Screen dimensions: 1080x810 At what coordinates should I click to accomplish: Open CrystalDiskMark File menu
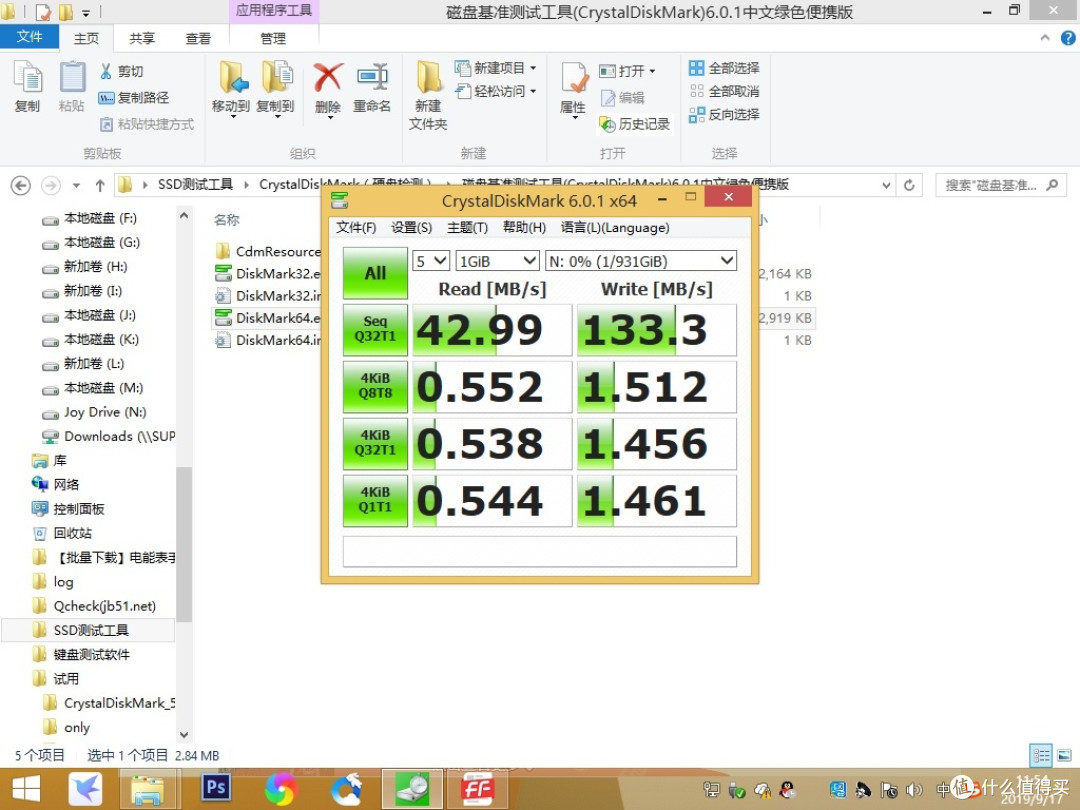(x=356, y=228)
